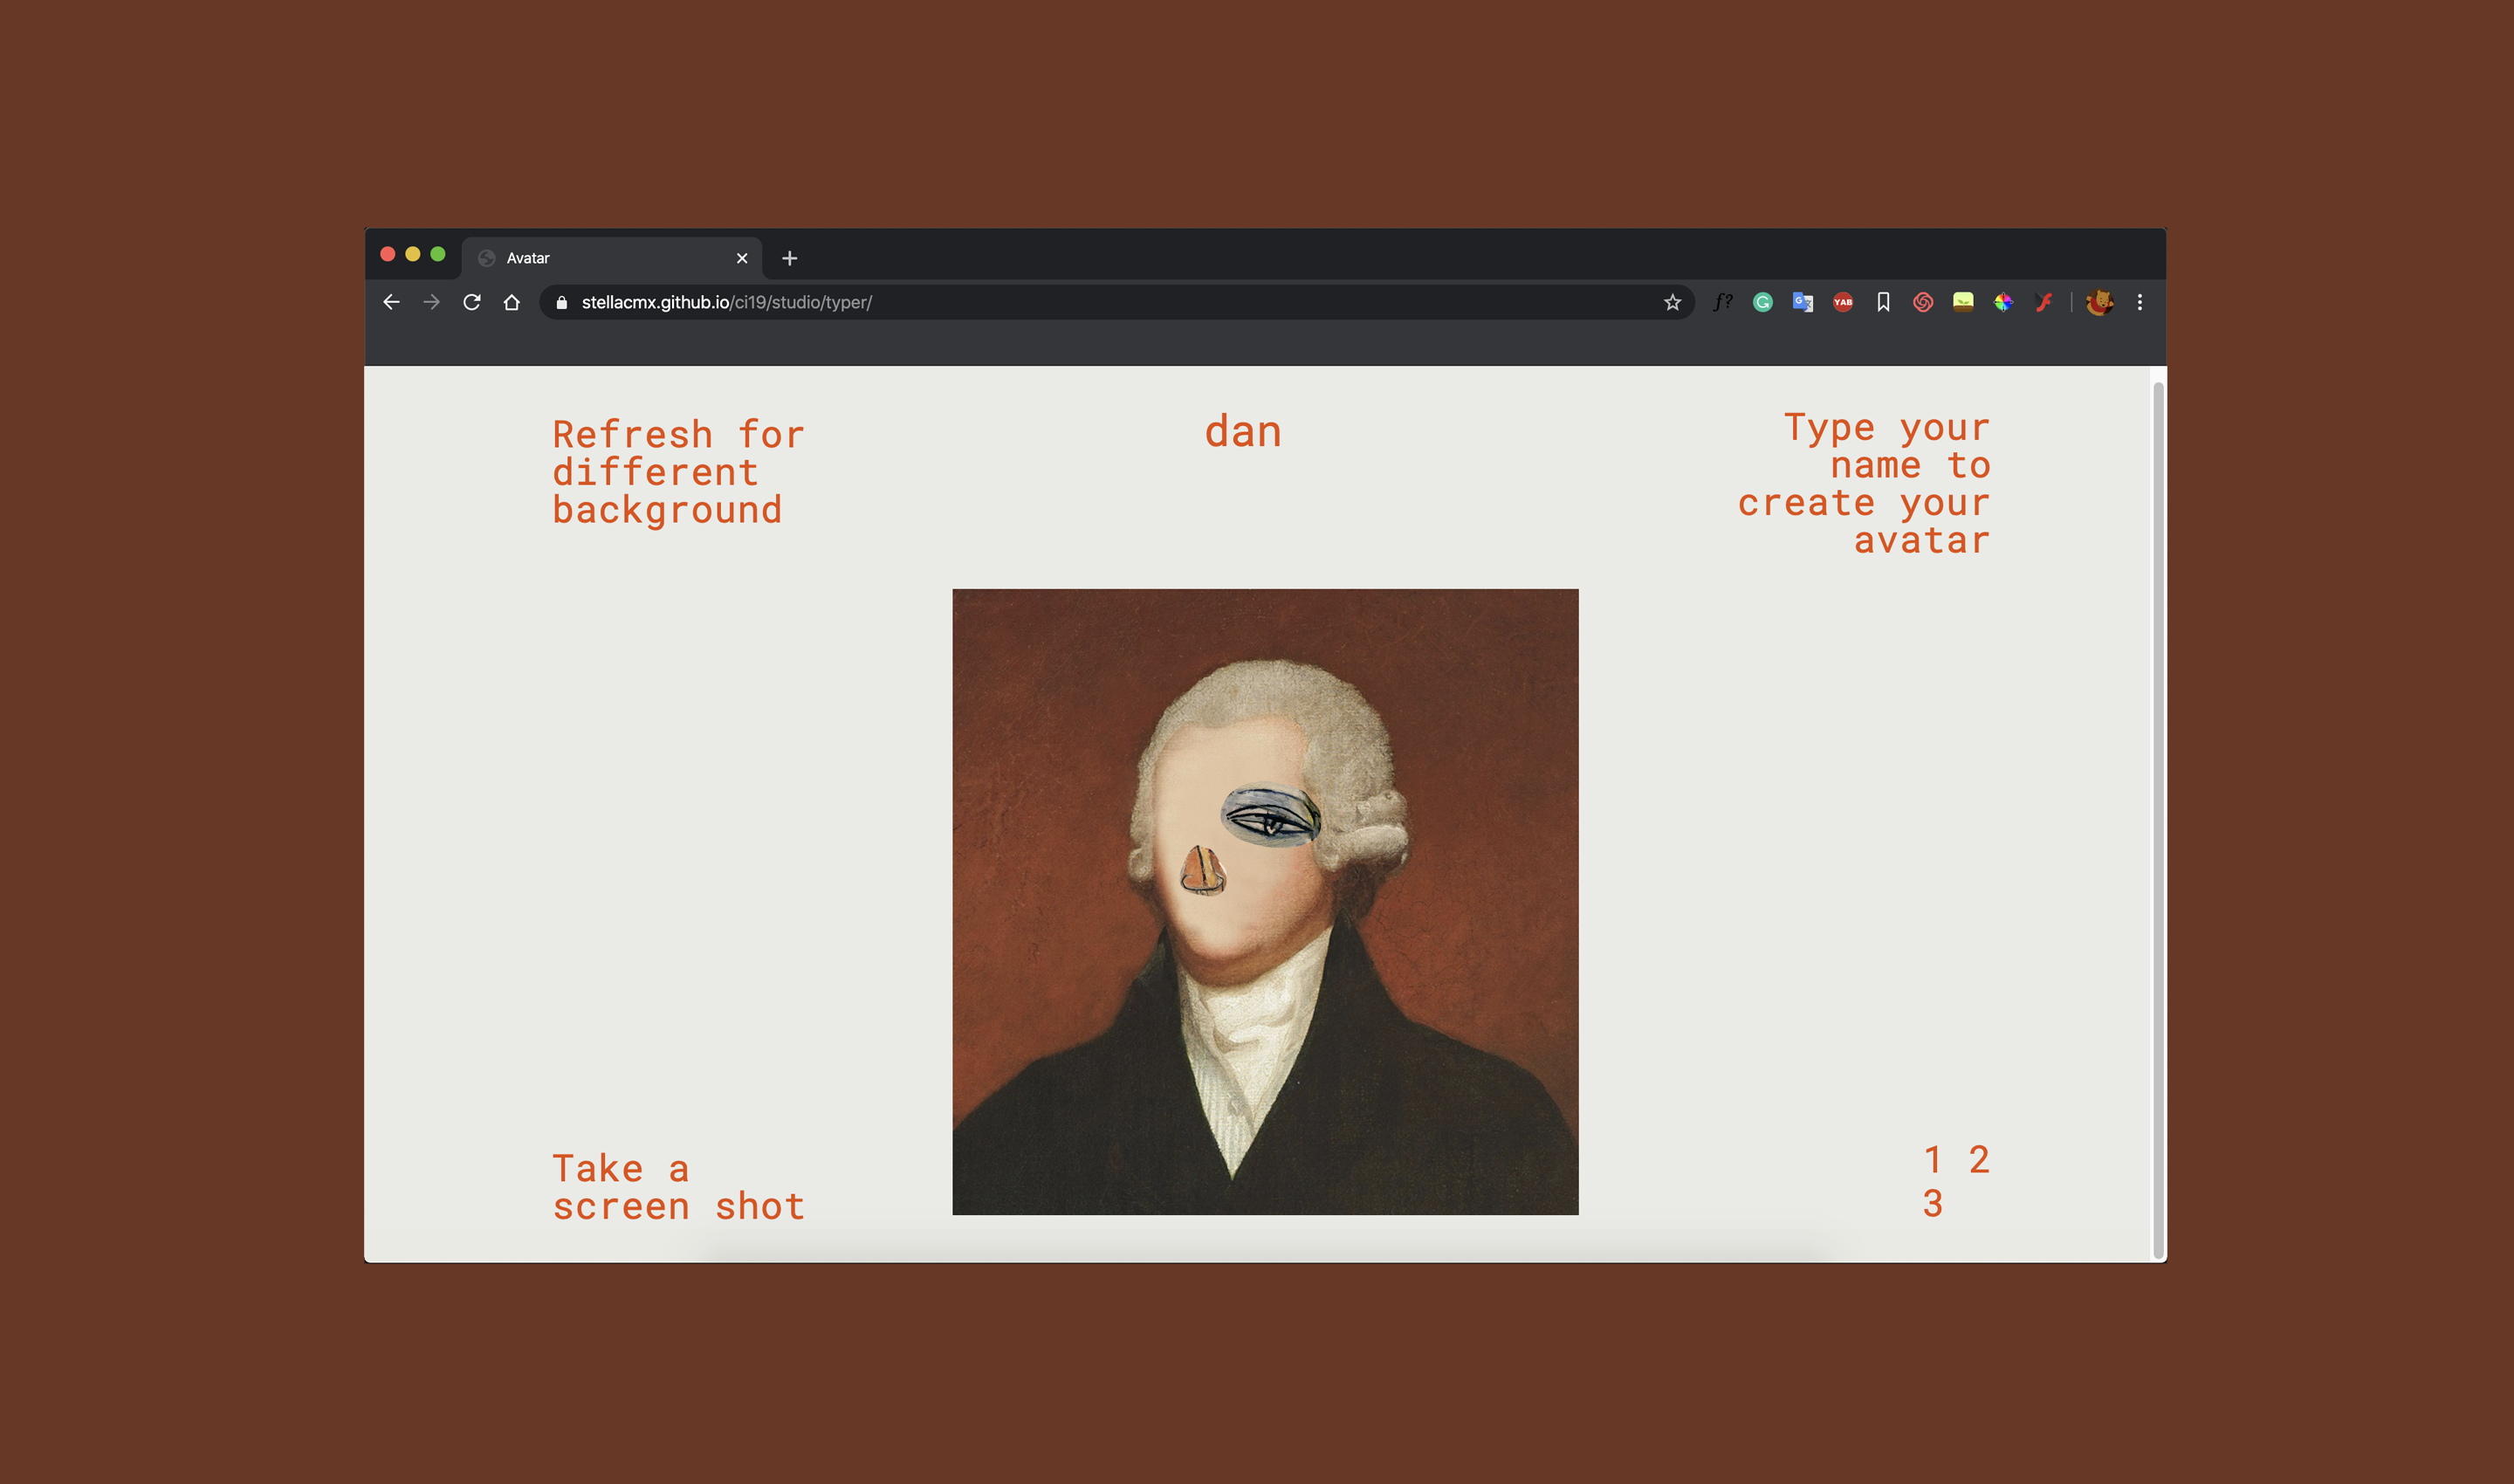This screenshot has height=1484, width=2514.
Task: View site security lock info
Action: pyautogui.click(x=562, y=302)
